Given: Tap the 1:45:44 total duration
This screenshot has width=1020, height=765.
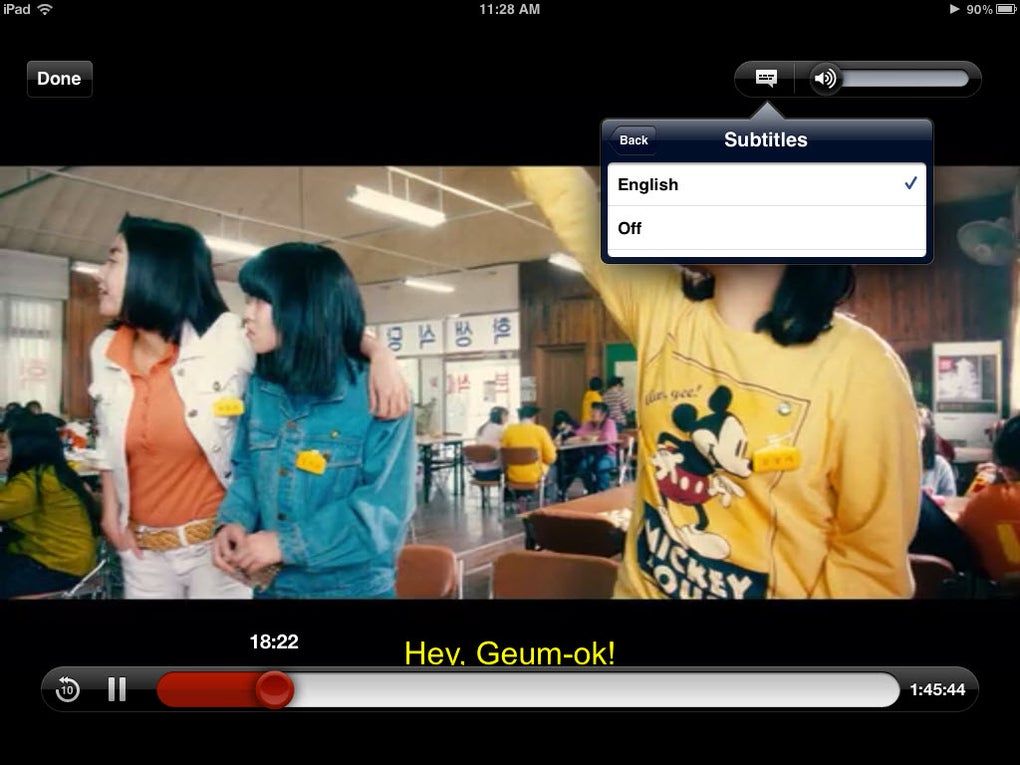Looking at the screenshot, I should tap(937, 690).
